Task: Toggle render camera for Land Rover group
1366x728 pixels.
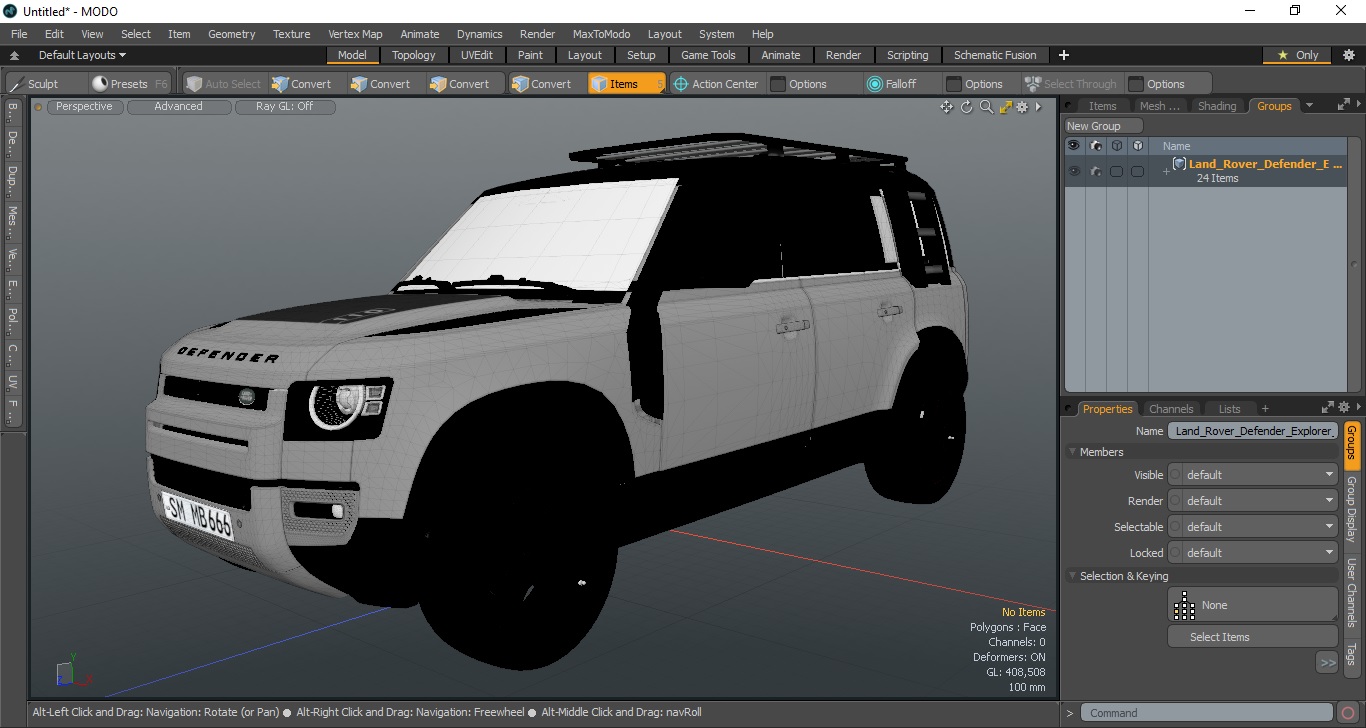Action: 1096,171
